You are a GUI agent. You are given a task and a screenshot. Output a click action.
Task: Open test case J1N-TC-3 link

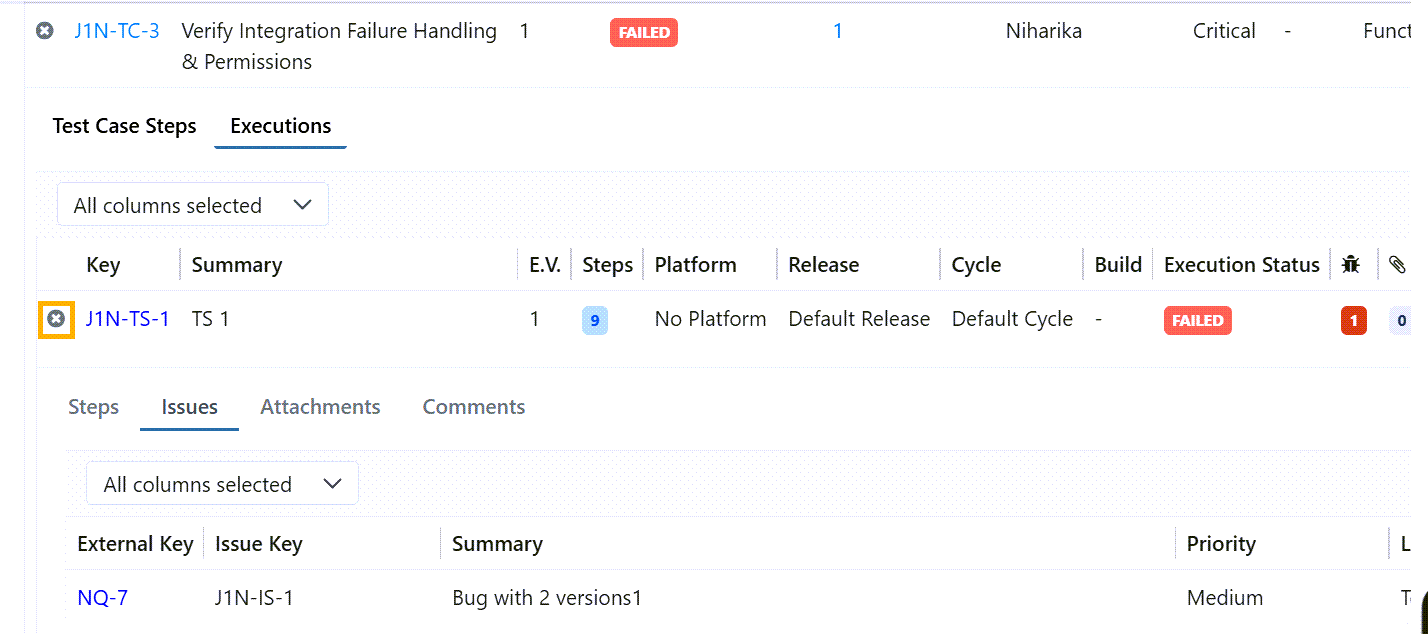pos(116,31)
